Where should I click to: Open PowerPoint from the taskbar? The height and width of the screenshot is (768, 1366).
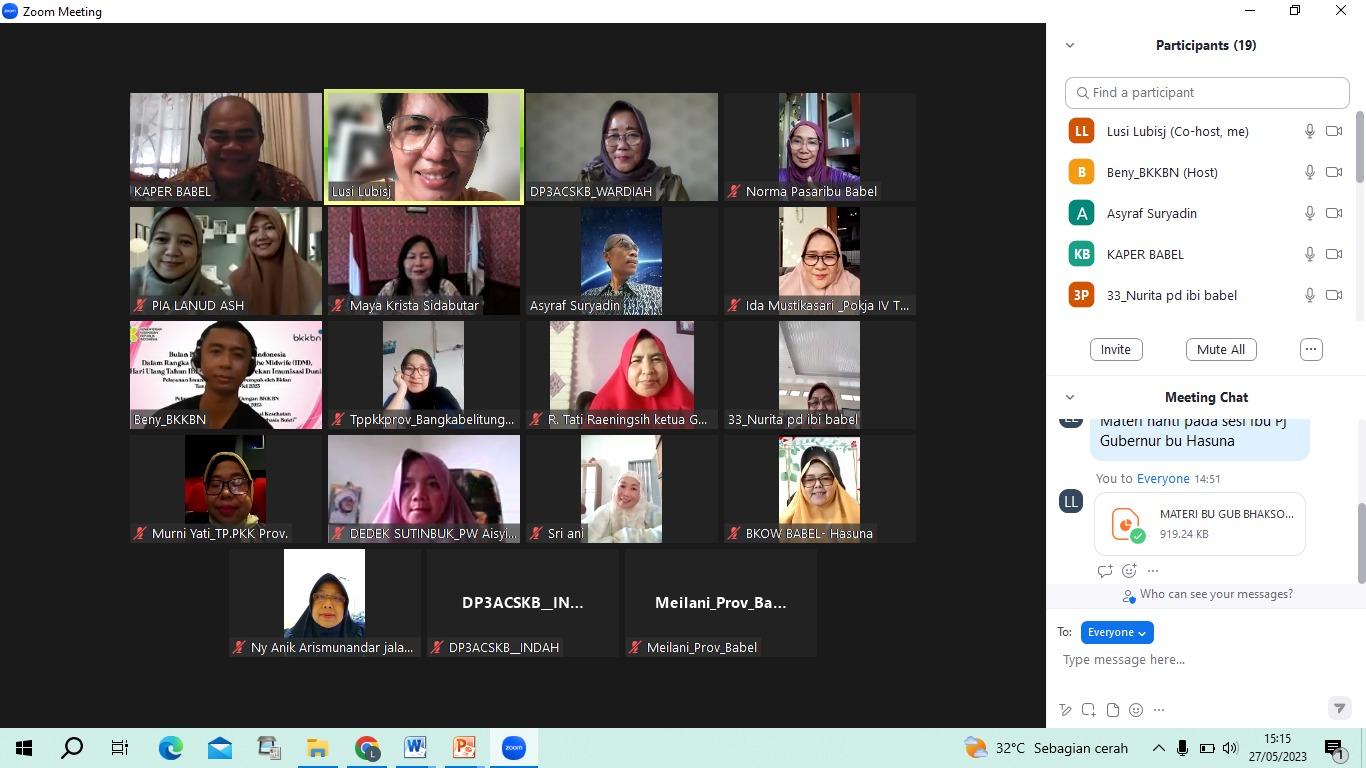[464, 747]
